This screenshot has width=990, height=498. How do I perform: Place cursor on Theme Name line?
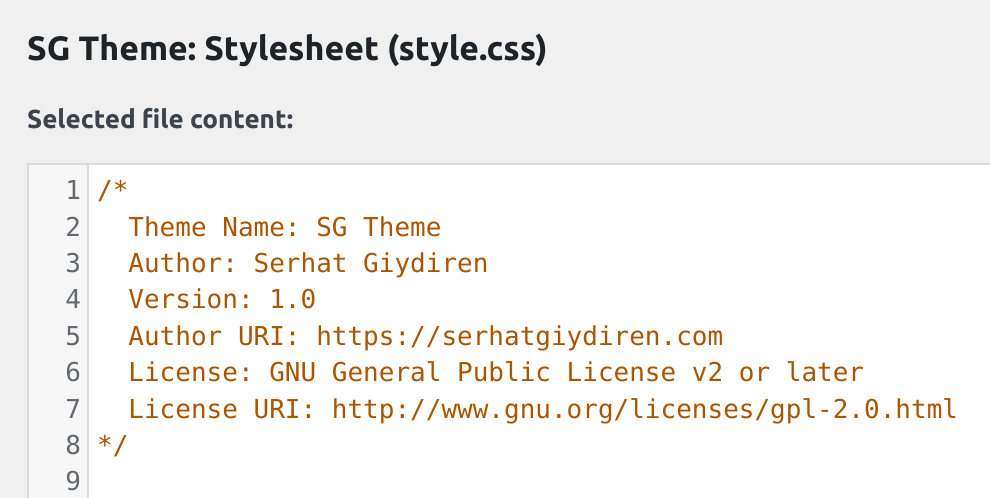click(x=285, y=227)
